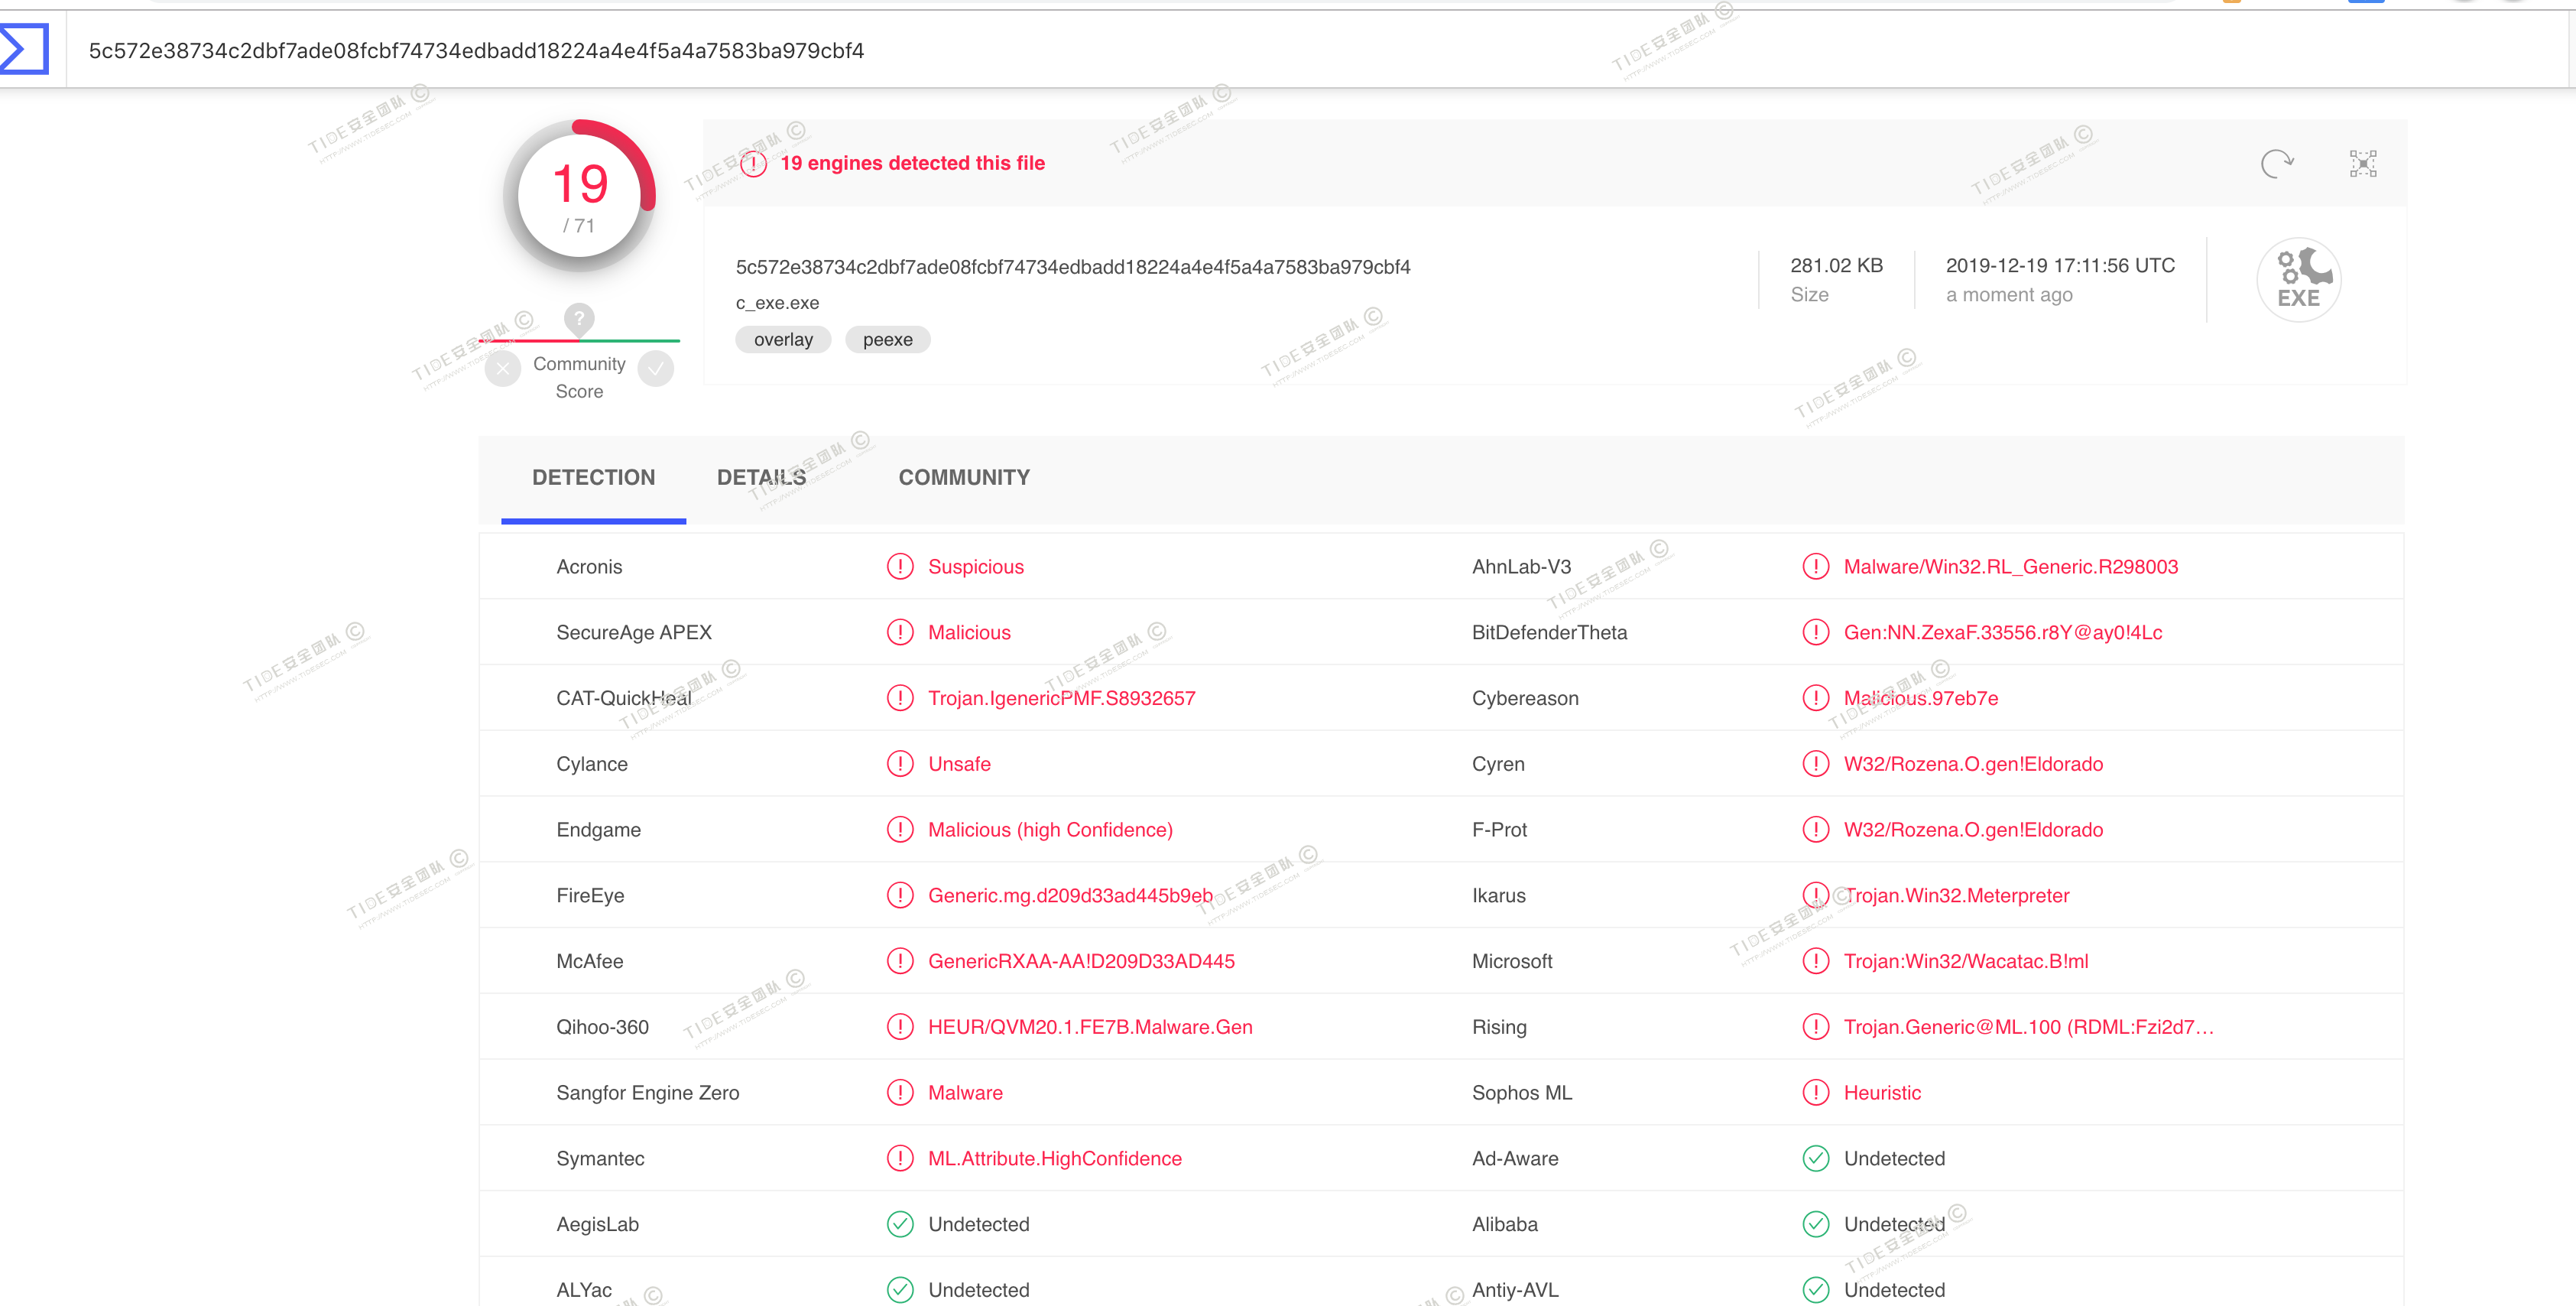Click the community score question mark icon

579,319
